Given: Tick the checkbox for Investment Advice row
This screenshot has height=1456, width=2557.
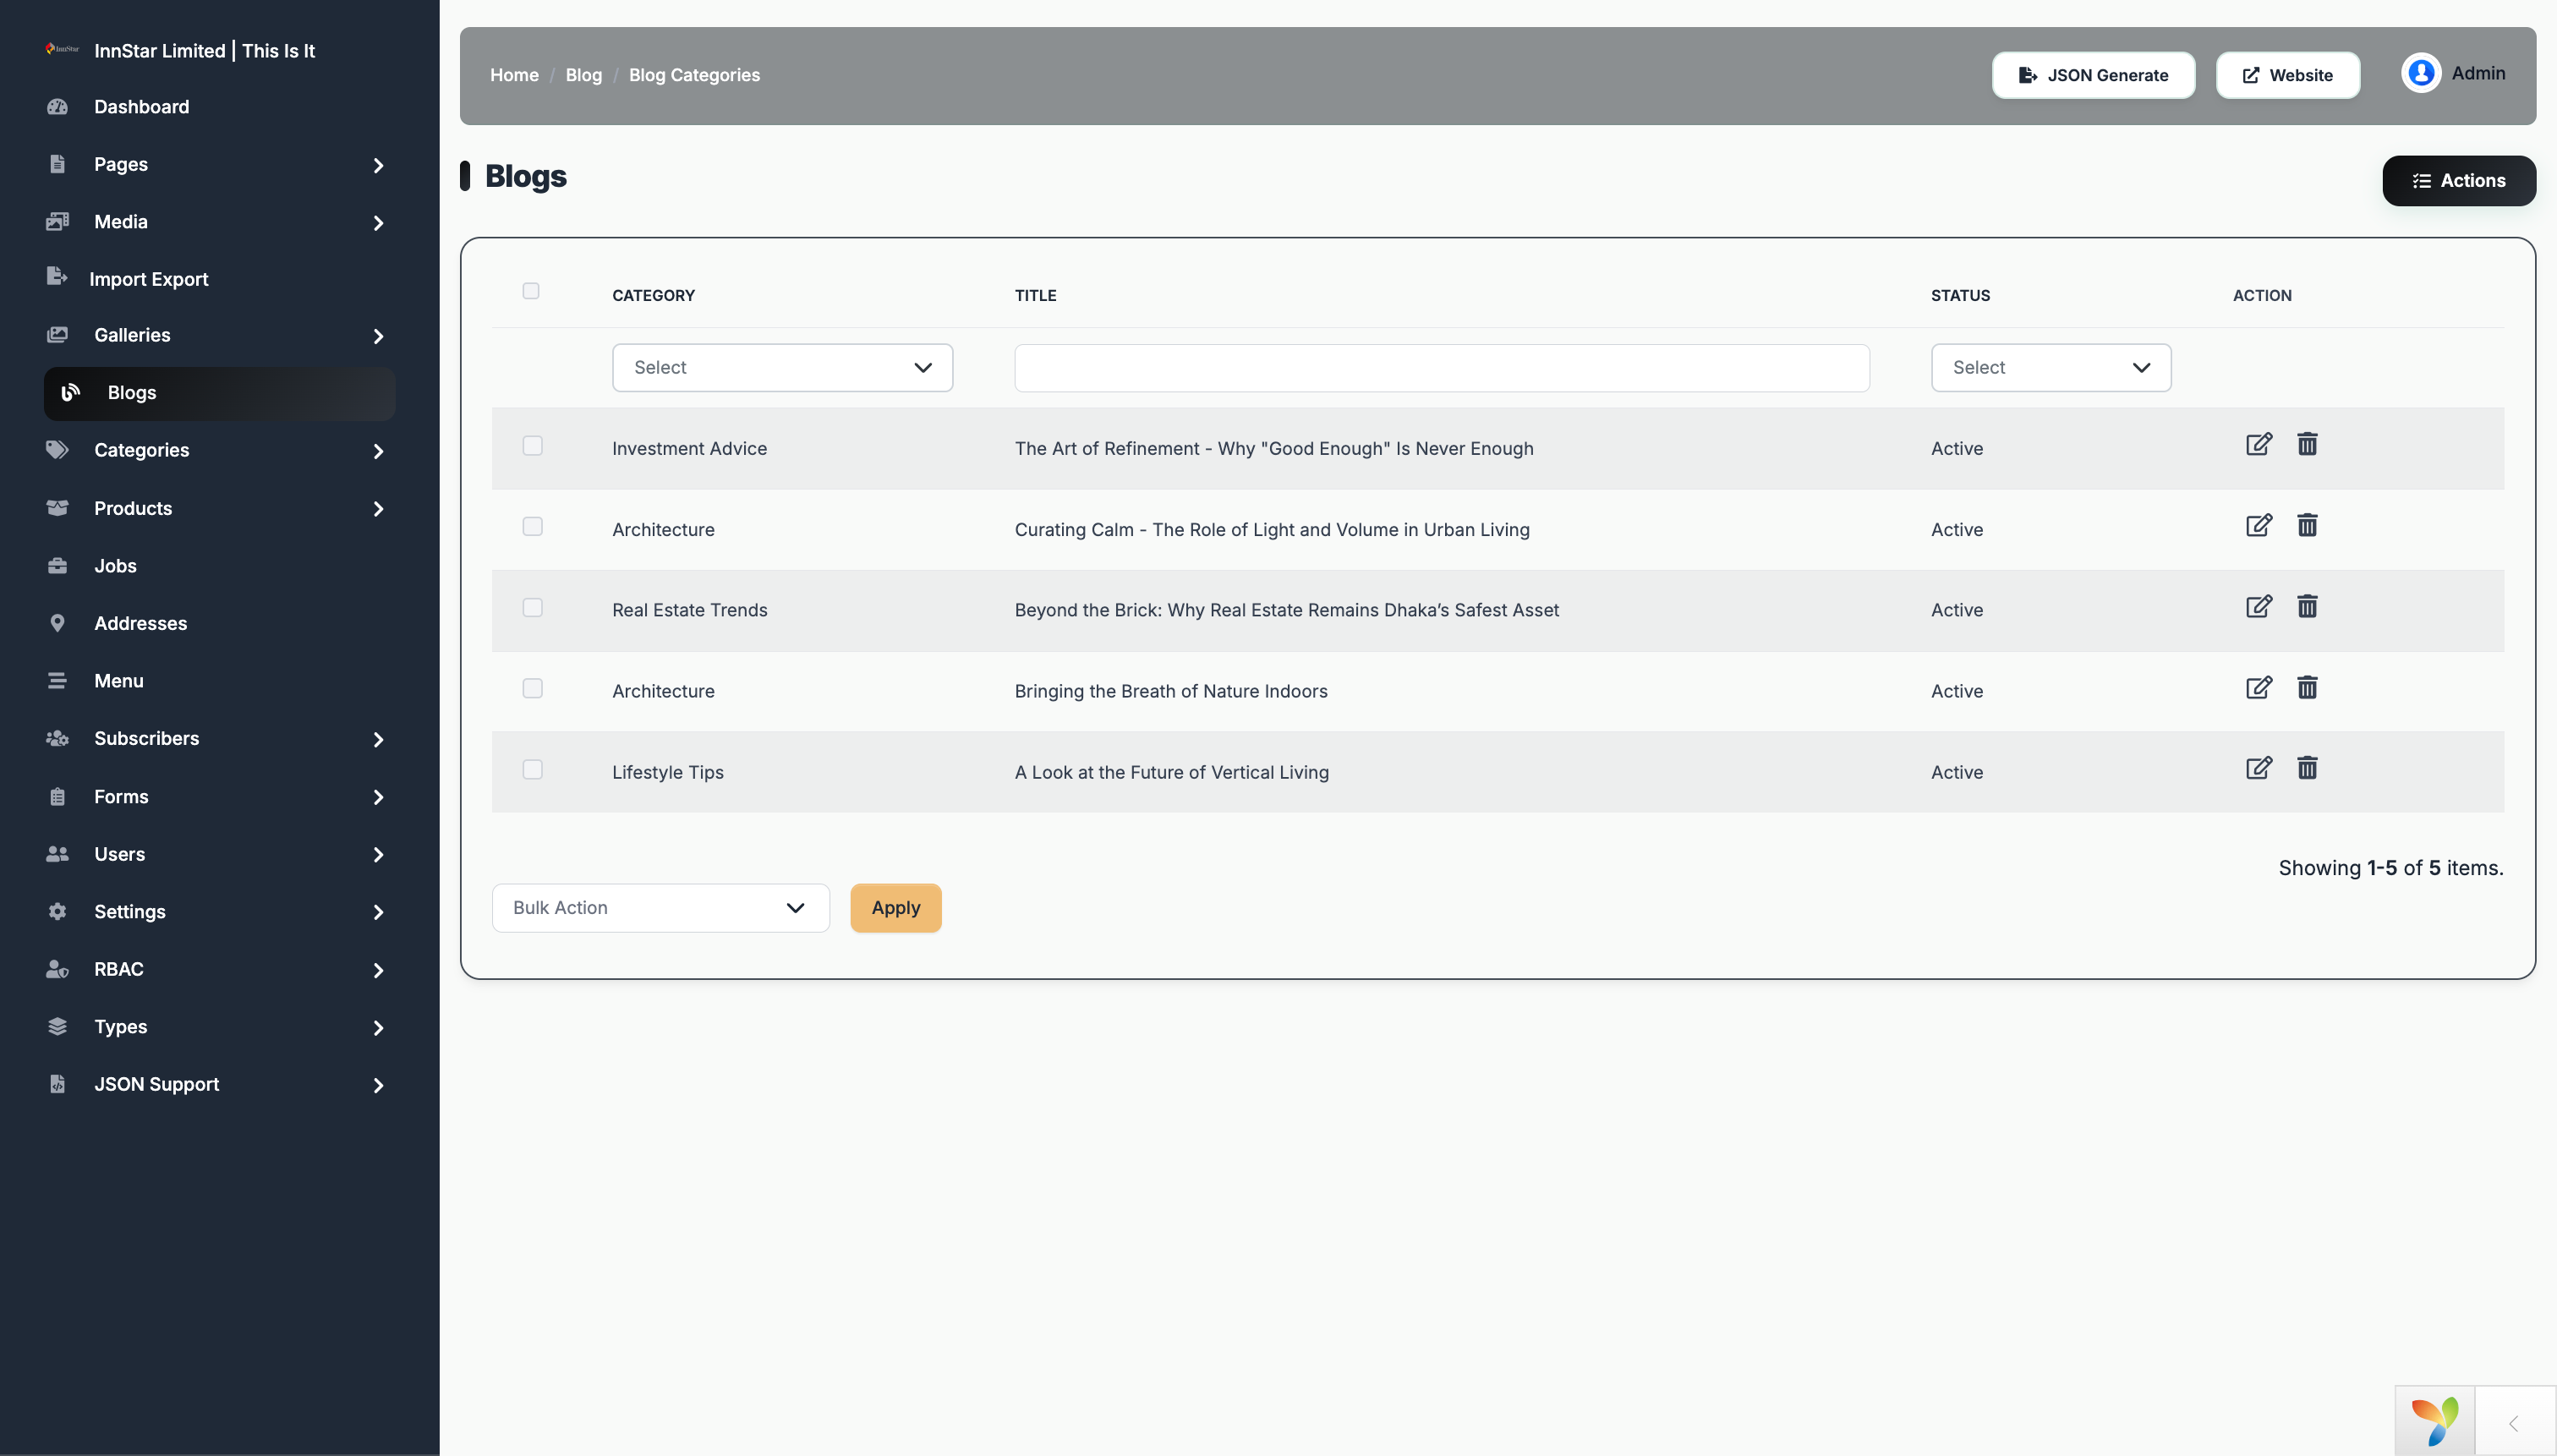Looking at the screenshot, I should [532, 446].
